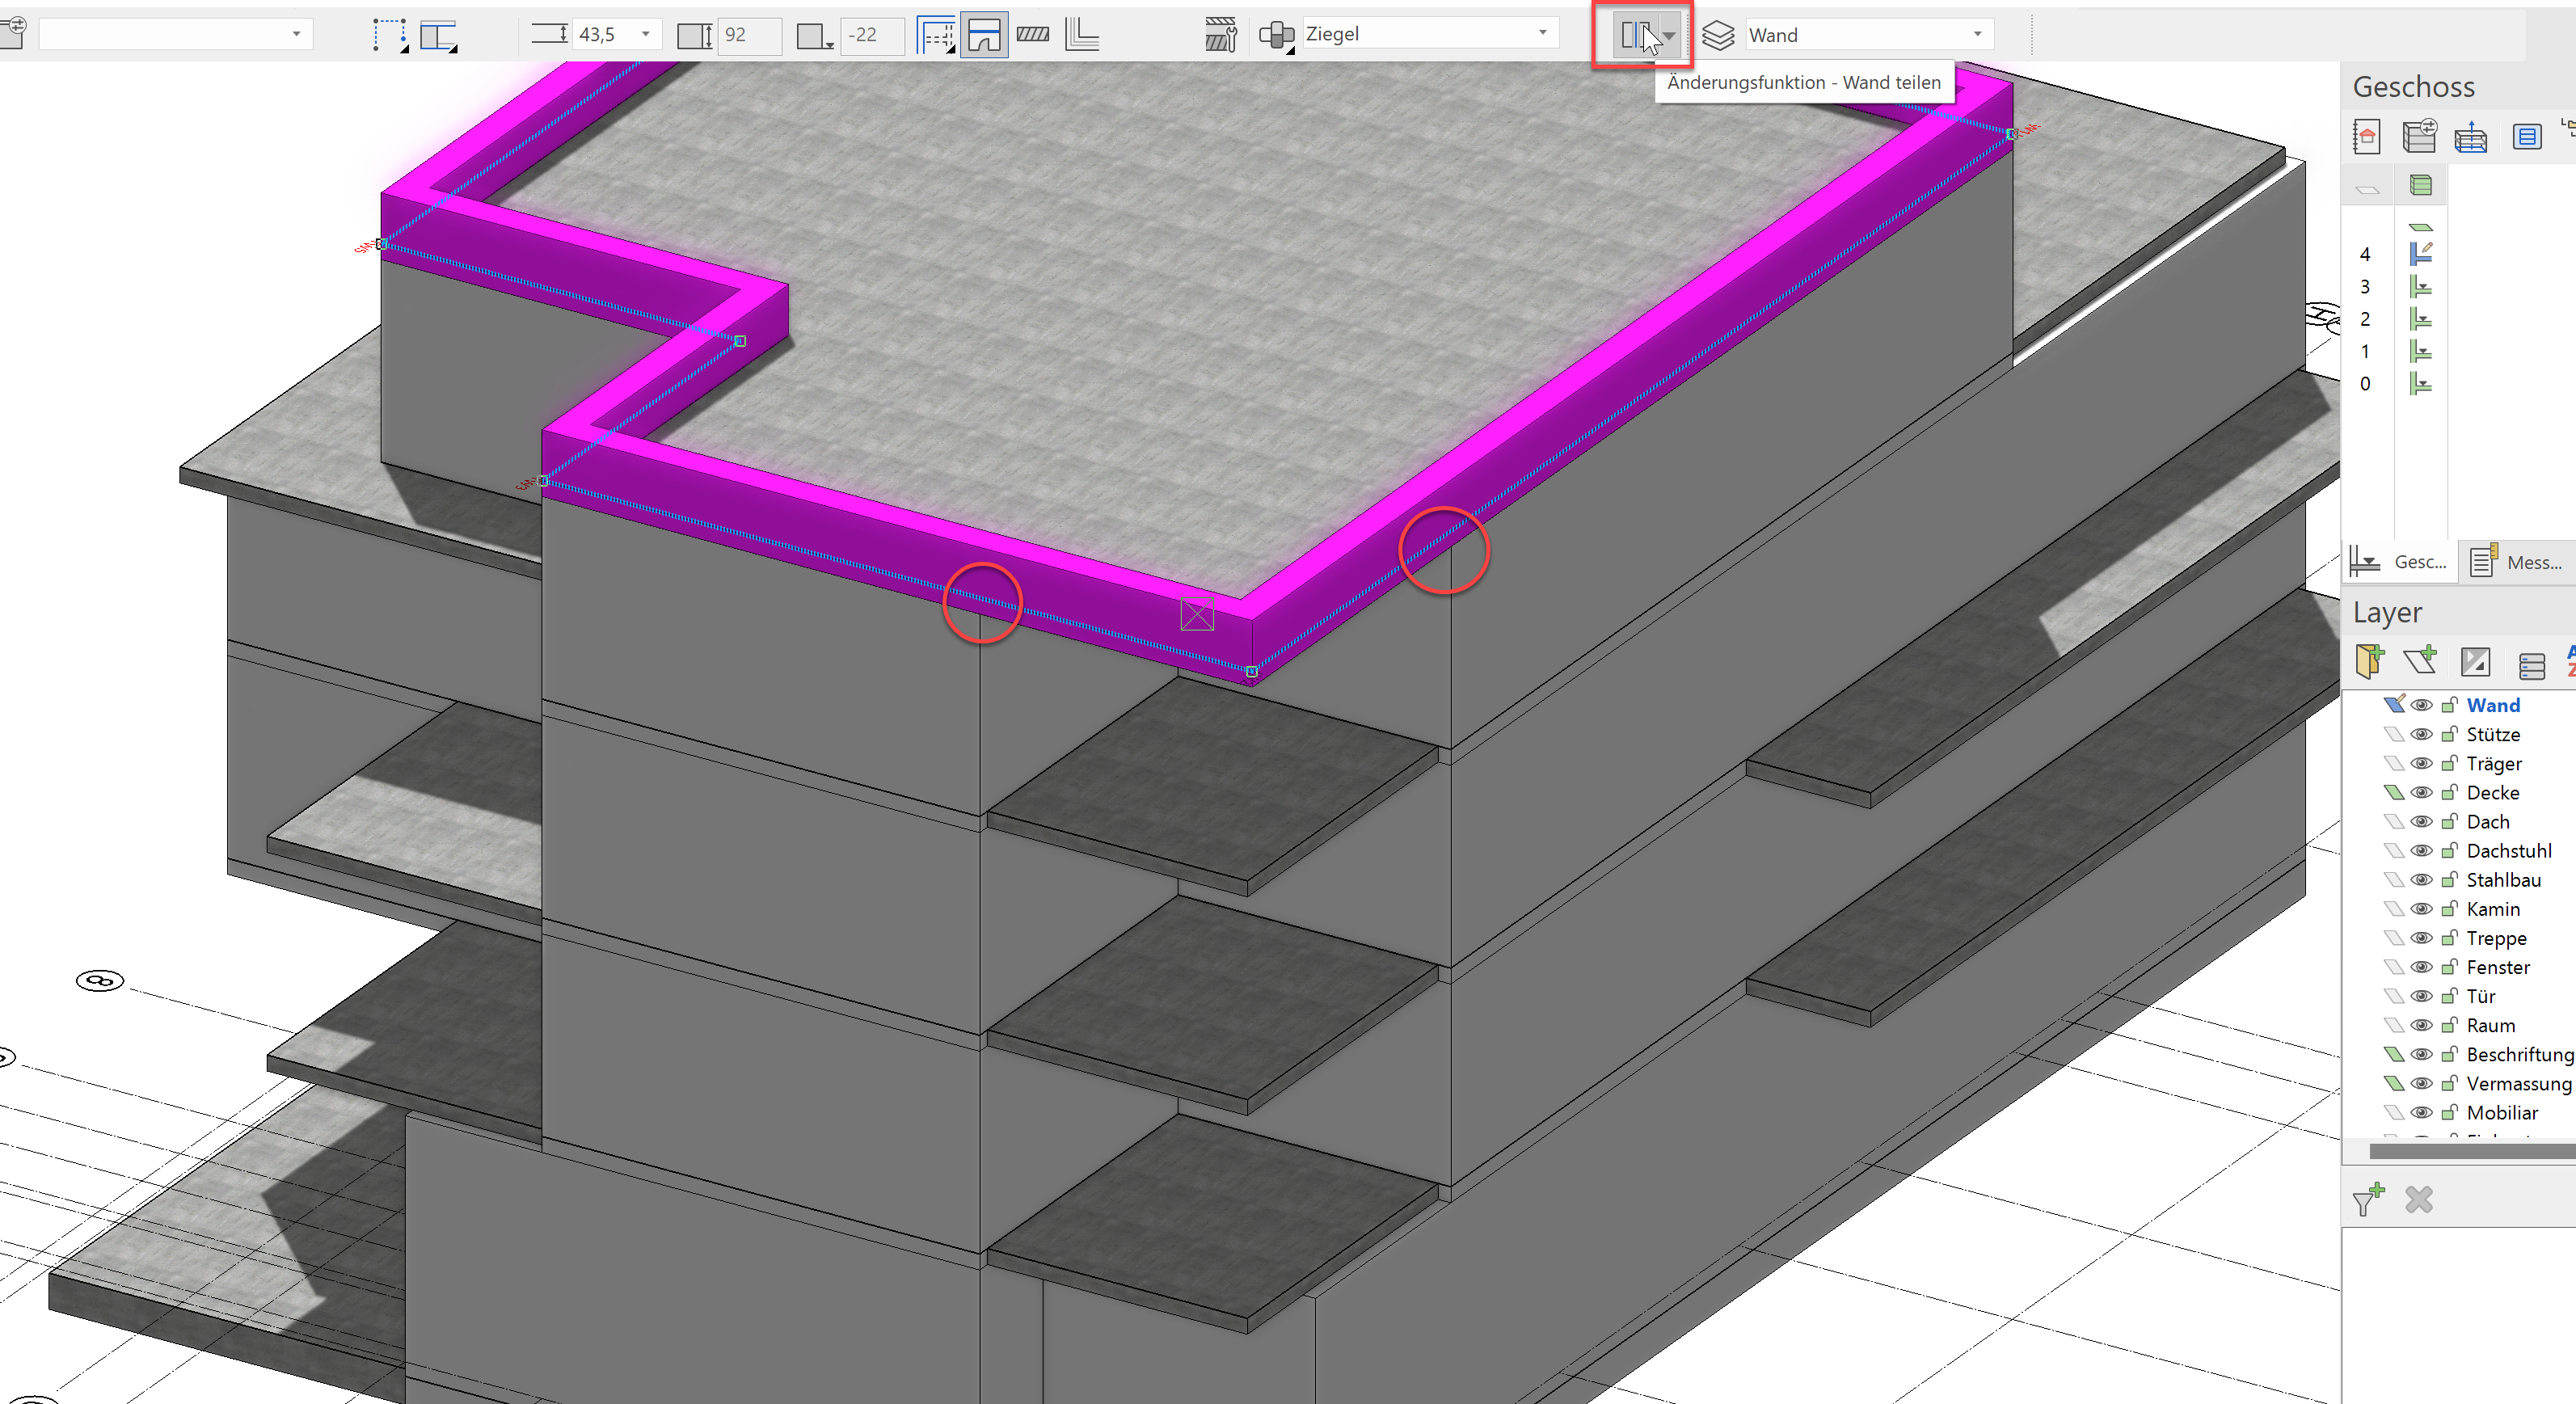Image resolution: width=2576 pixels, height=1404 pixels.
Task: Hide the Wand layer via eye icon
Action: point(2421,706)
